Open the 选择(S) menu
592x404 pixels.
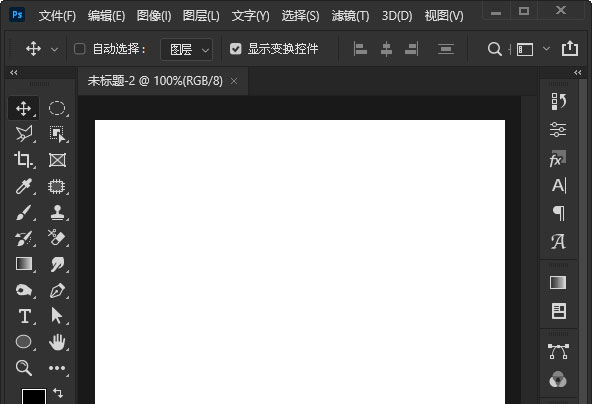pos(301,16)
